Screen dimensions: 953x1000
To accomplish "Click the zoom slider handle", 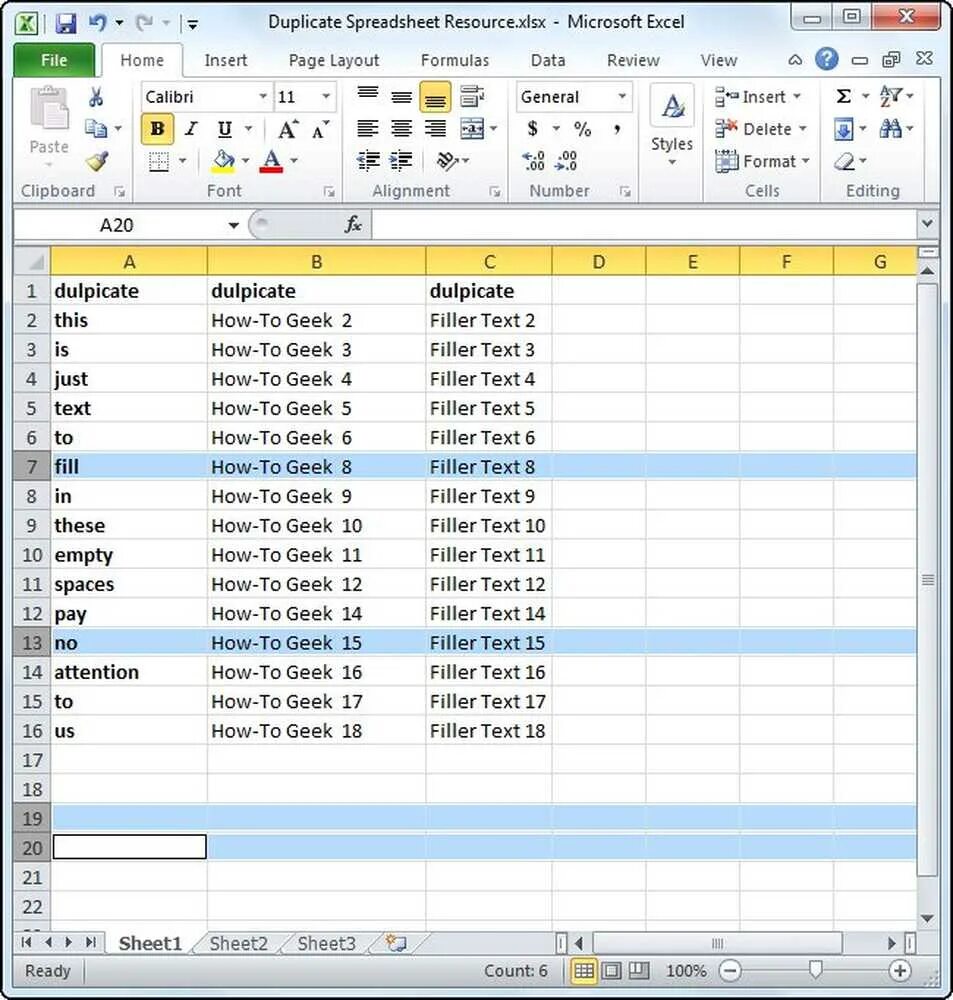I will tap(815, 969).
